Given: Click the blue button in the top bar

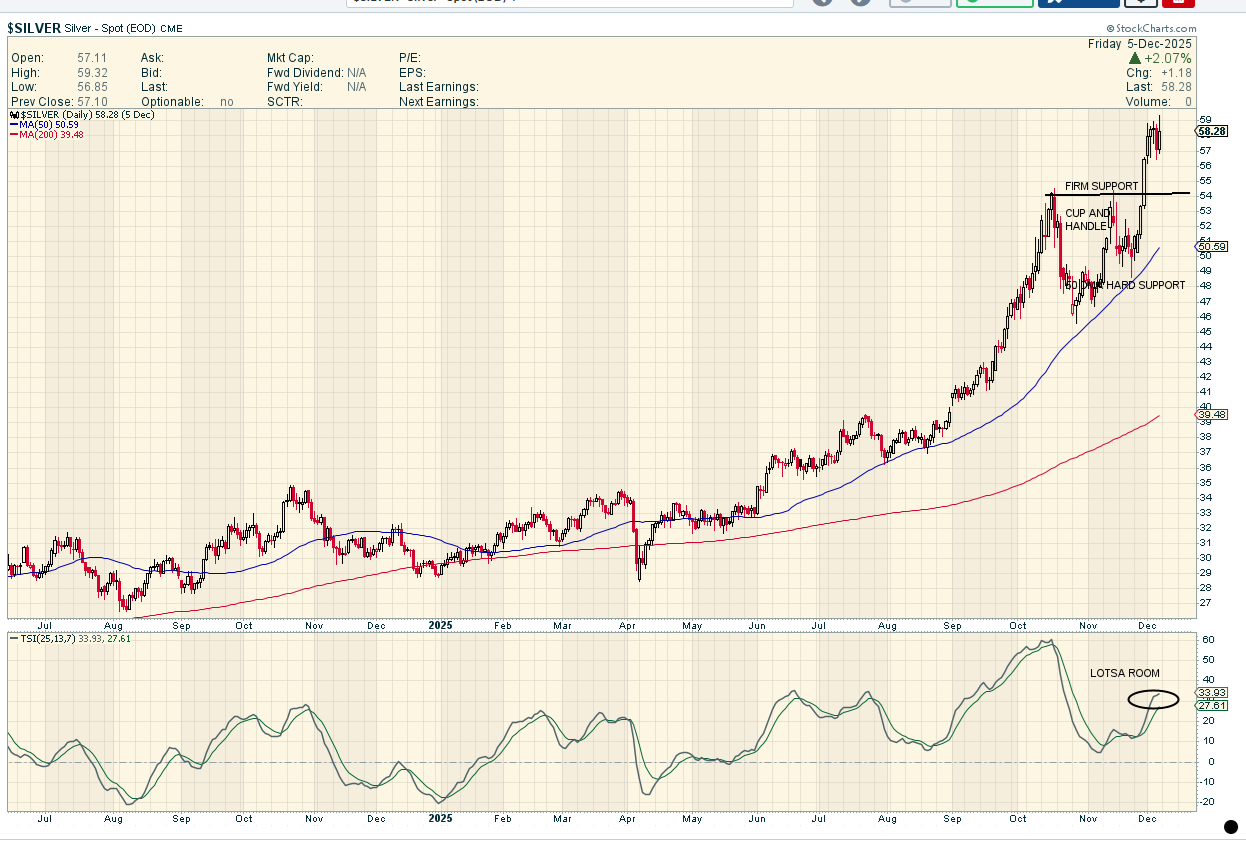Looking at the screenshot, I should pos(1078,3).
